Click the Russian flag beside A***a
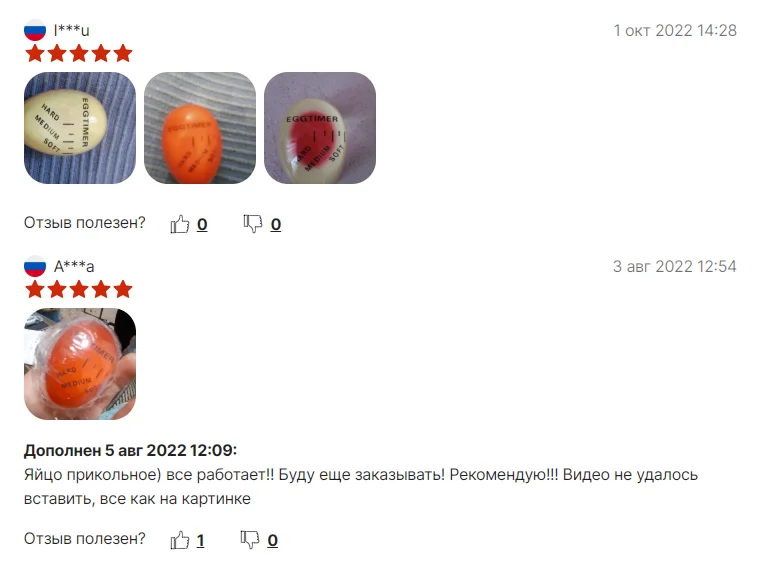This screenshot has height=563, width=757. pyautogui.click(x=35, y=266)
